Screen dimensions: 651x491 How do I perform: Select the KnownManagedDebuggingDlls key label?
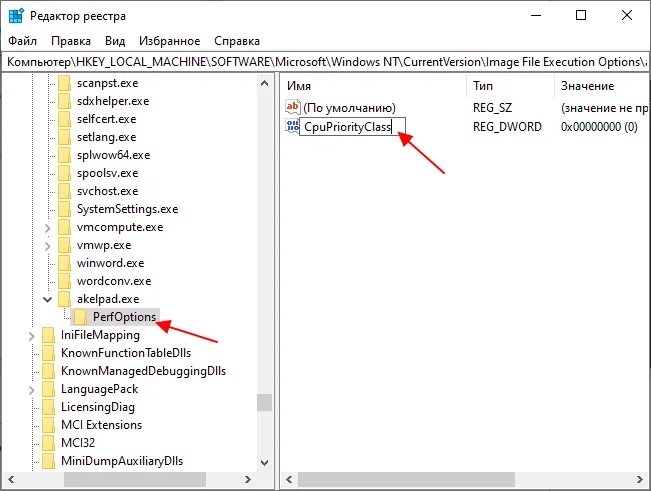point(143,371)
